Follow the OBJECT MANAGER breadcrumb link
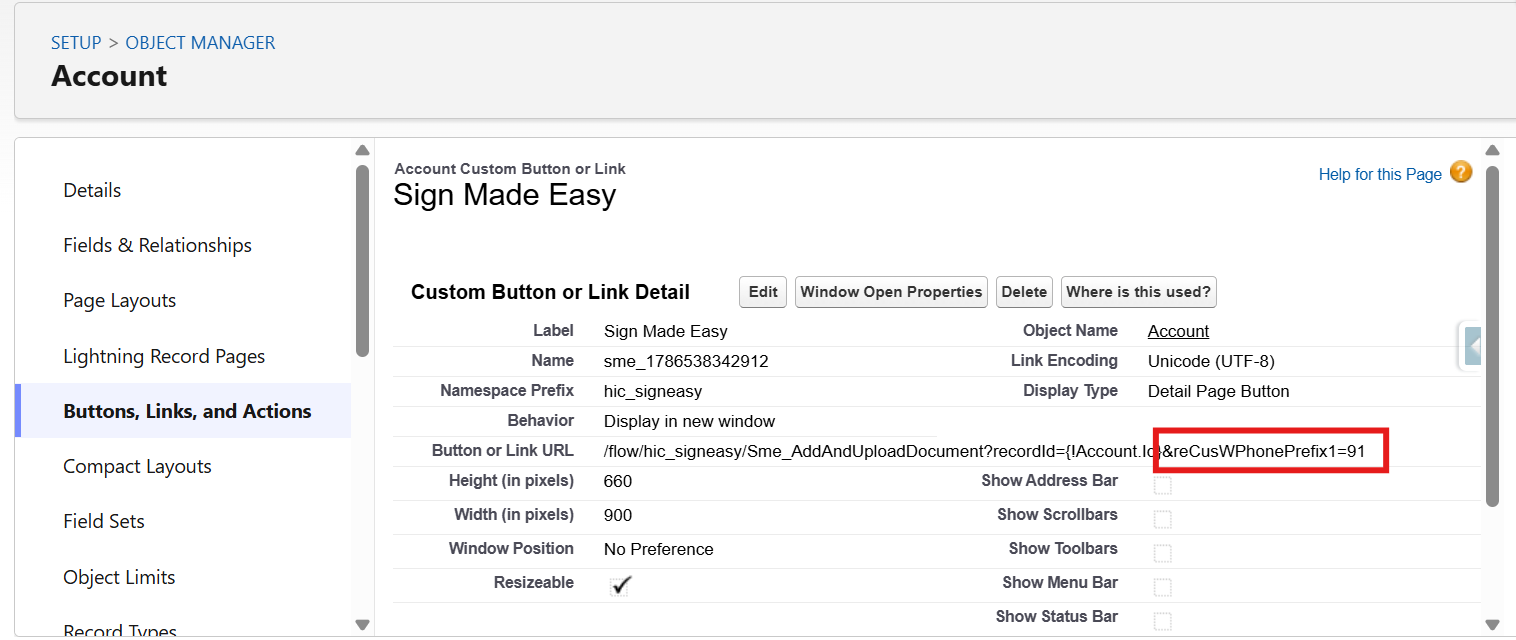The height and width of the screenshot is (640, 1516). (x=200, y=43)
